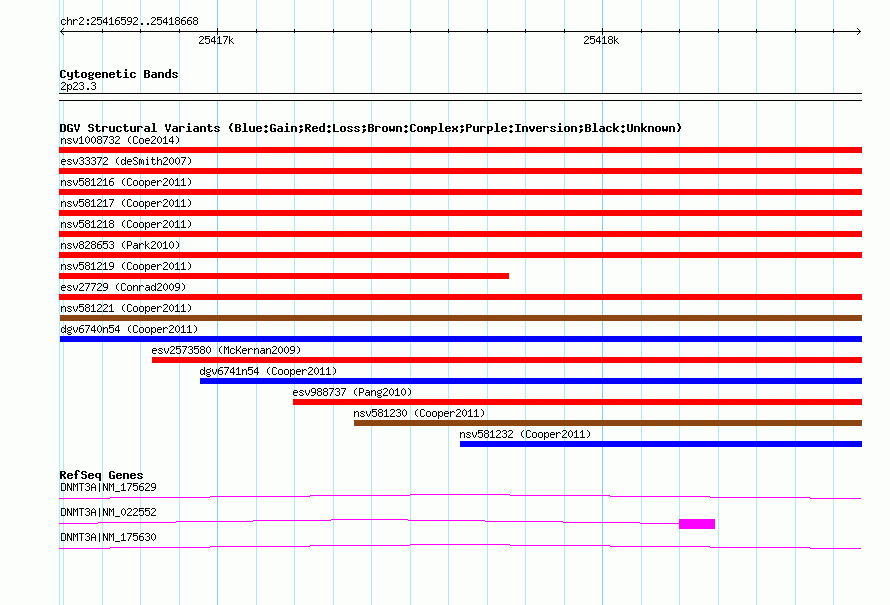Click the 2p23.3 band label
Viewport: 890px width, 605px height.
(x=78, y=86)
